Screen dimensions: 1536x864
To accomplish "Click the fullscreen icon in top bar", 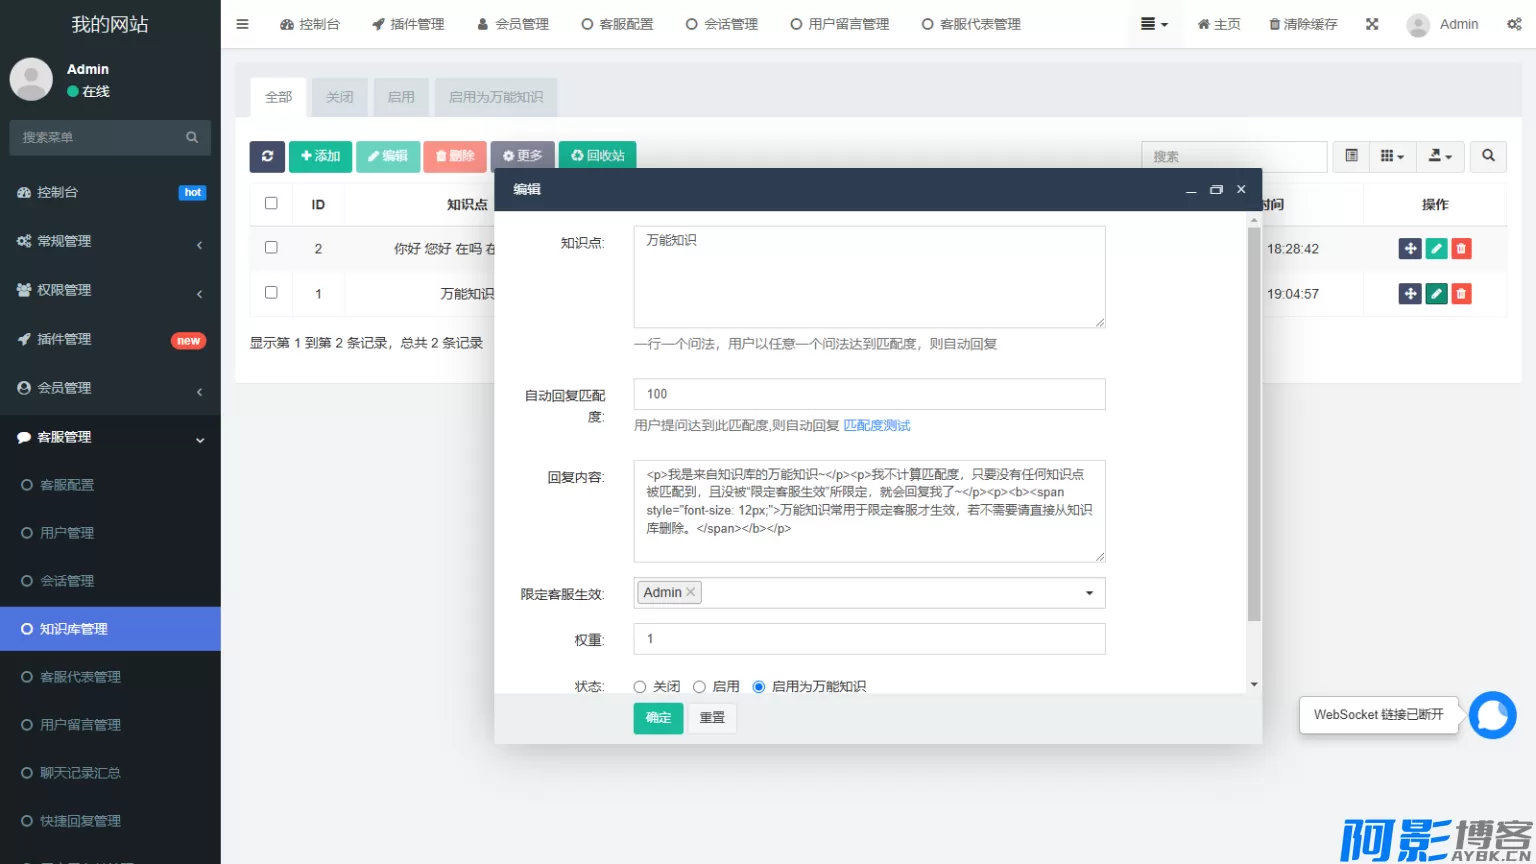I will pyautogui.click(x=1372, y=24).
